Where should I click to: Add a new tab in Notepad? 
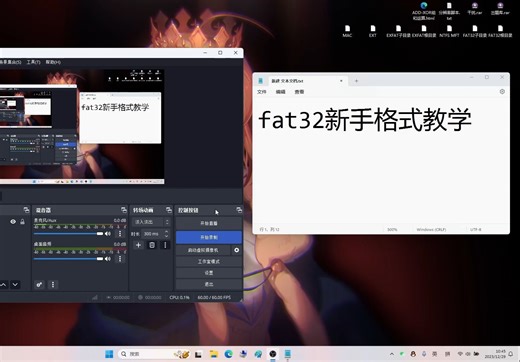pyautogui.click(x=356, y=81)
